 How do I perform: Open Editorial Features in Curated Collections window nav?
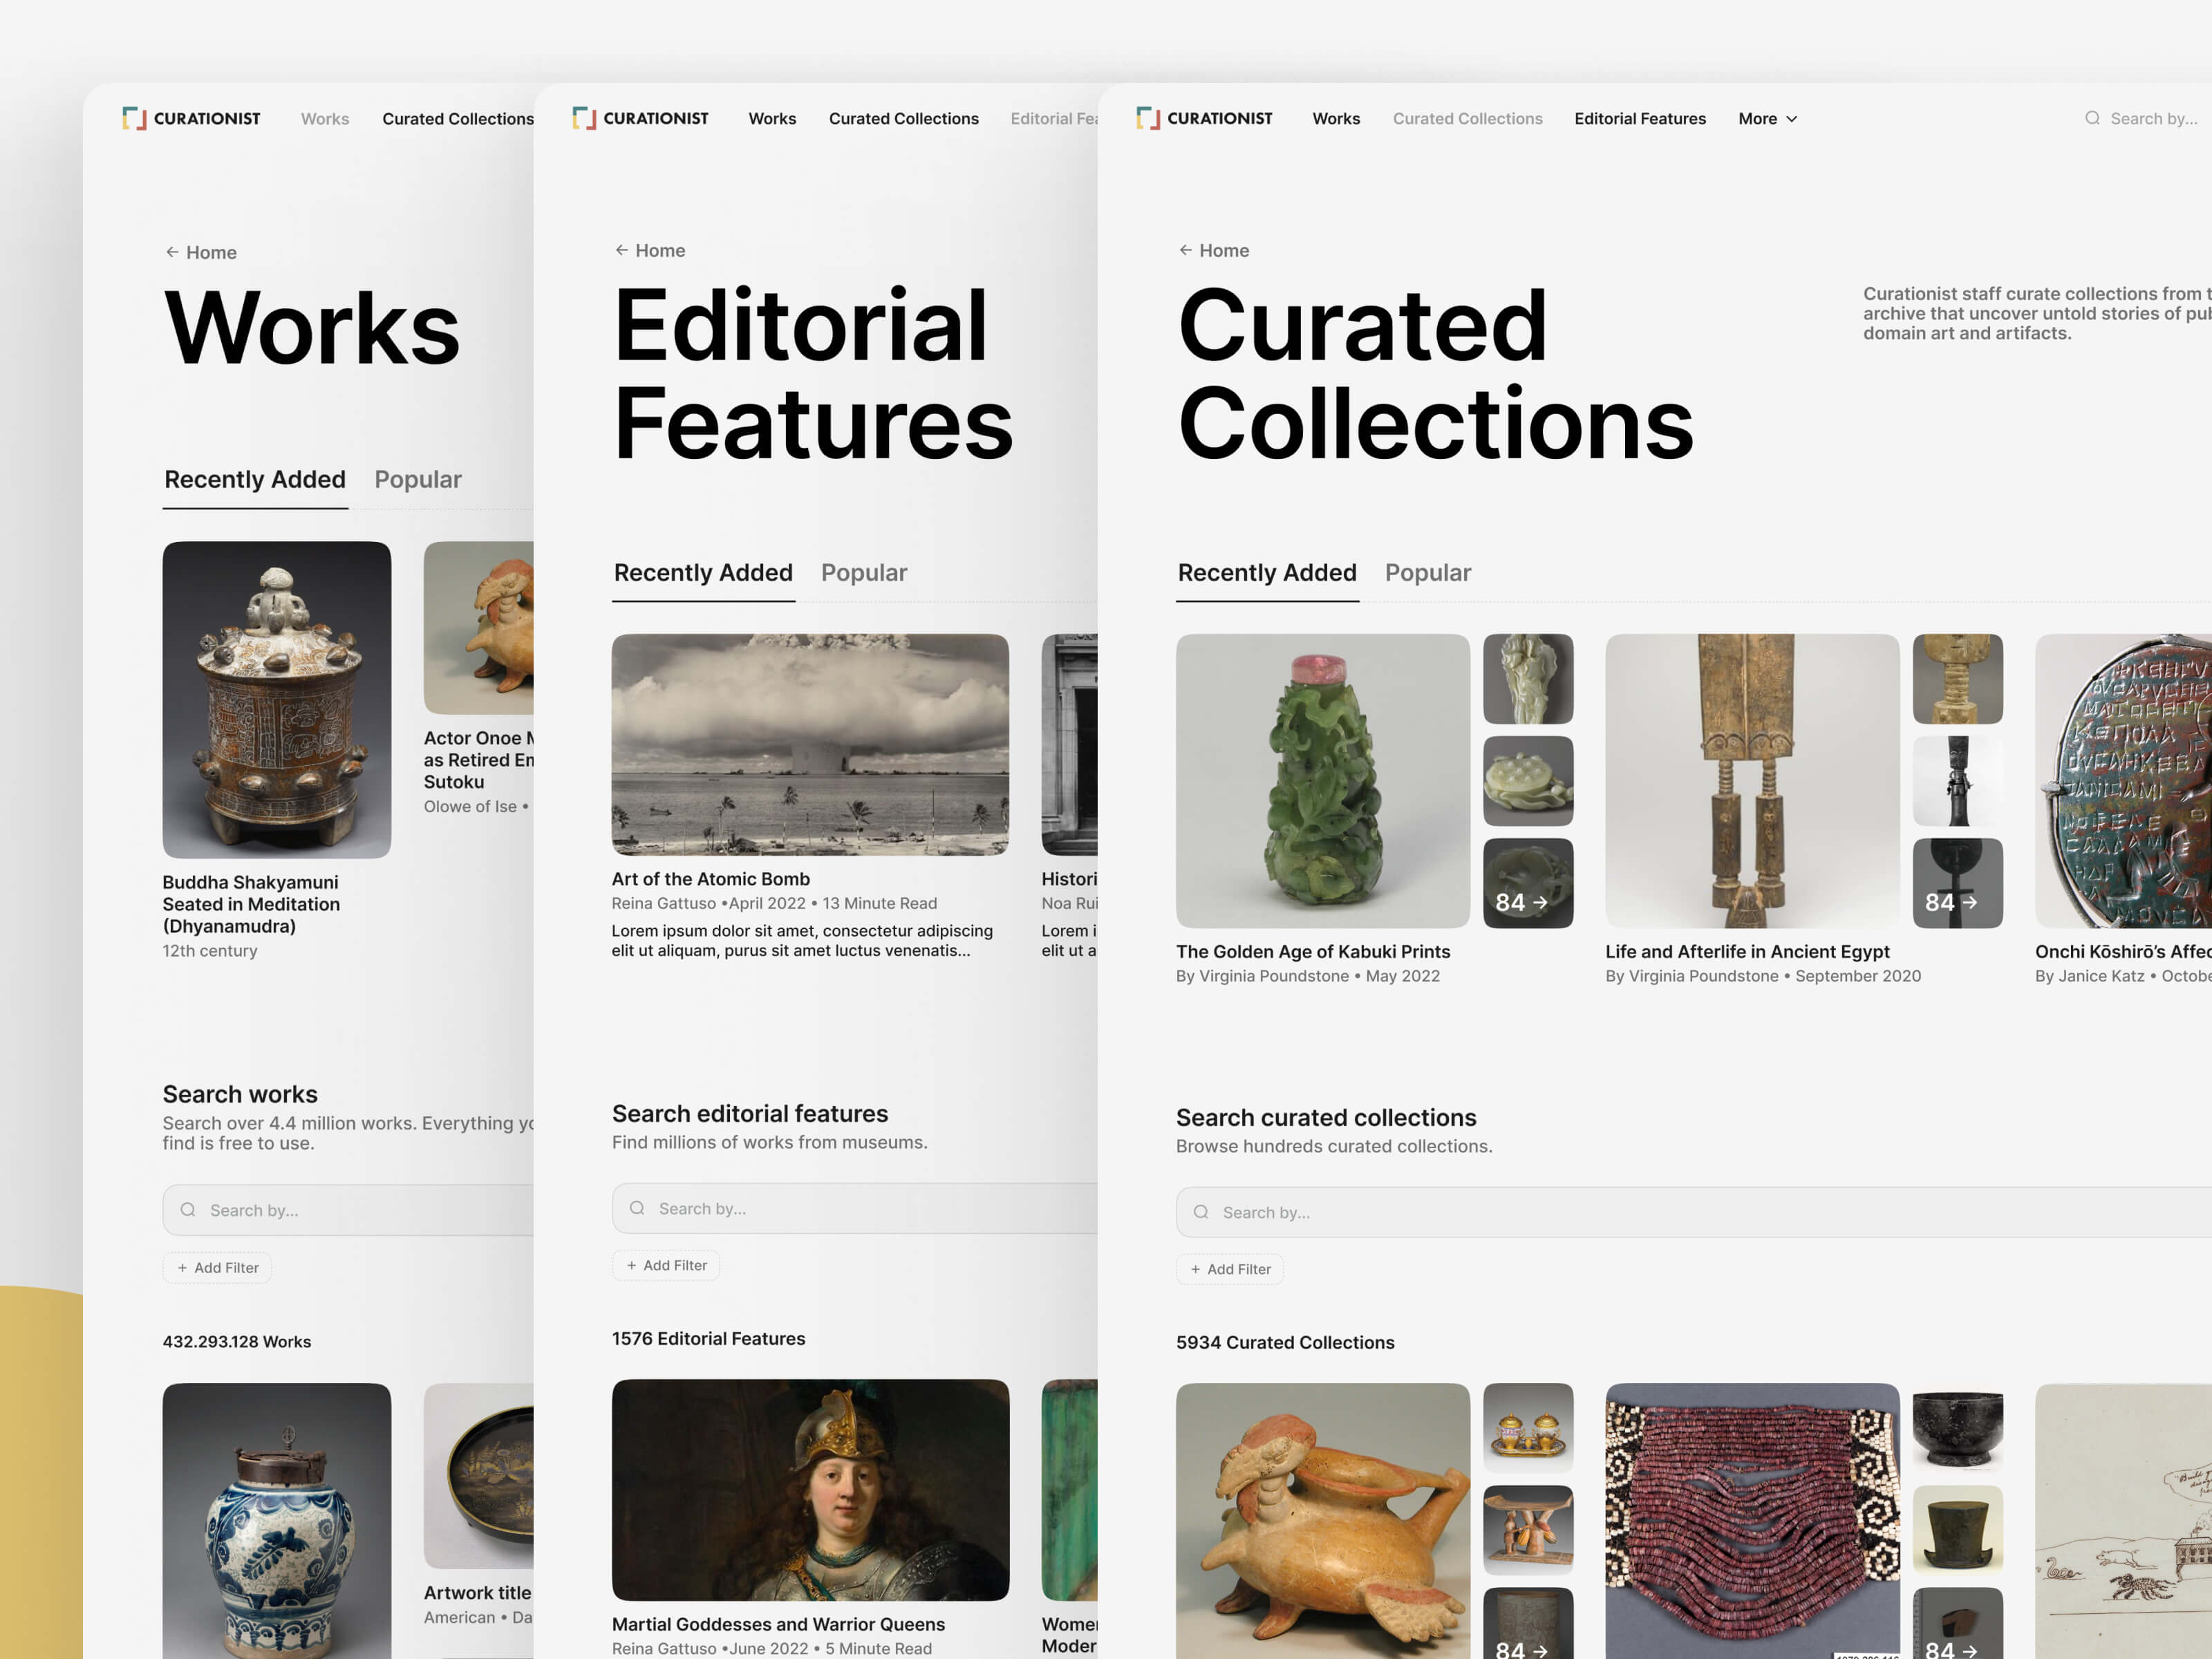click(1640, 118)
